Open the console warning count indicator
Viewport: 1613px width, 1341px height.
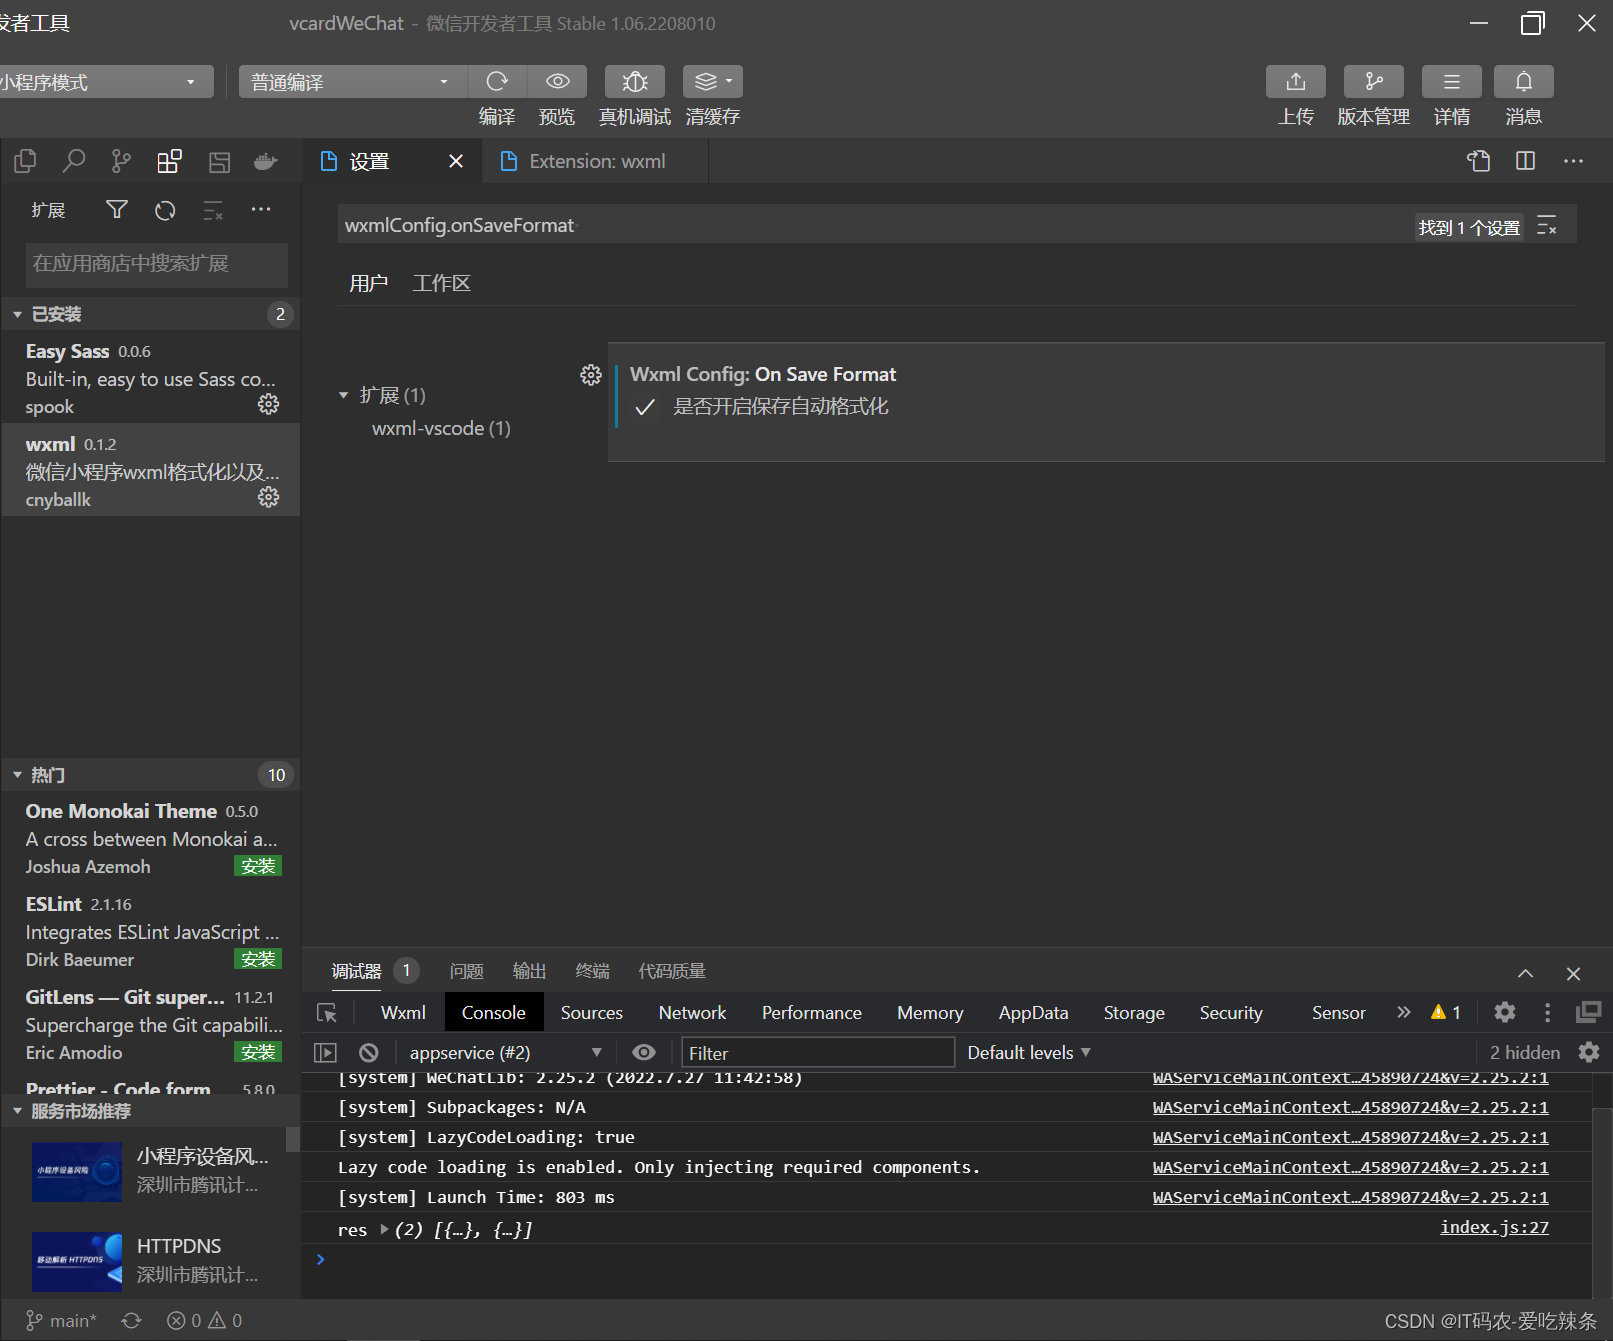(1446, 1012)
